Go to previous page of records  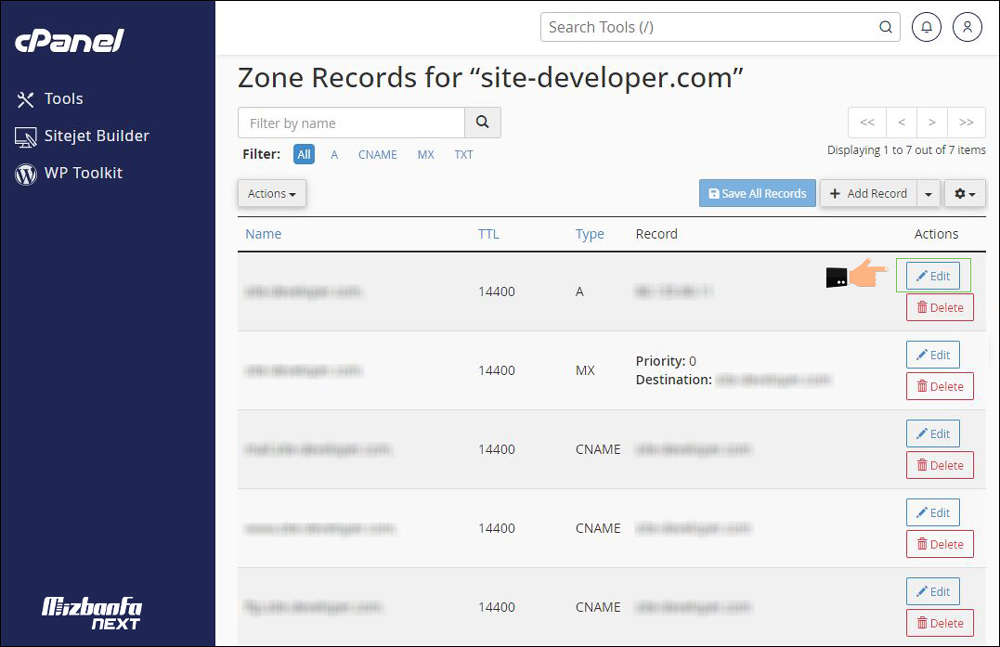[x=902, y=123]
